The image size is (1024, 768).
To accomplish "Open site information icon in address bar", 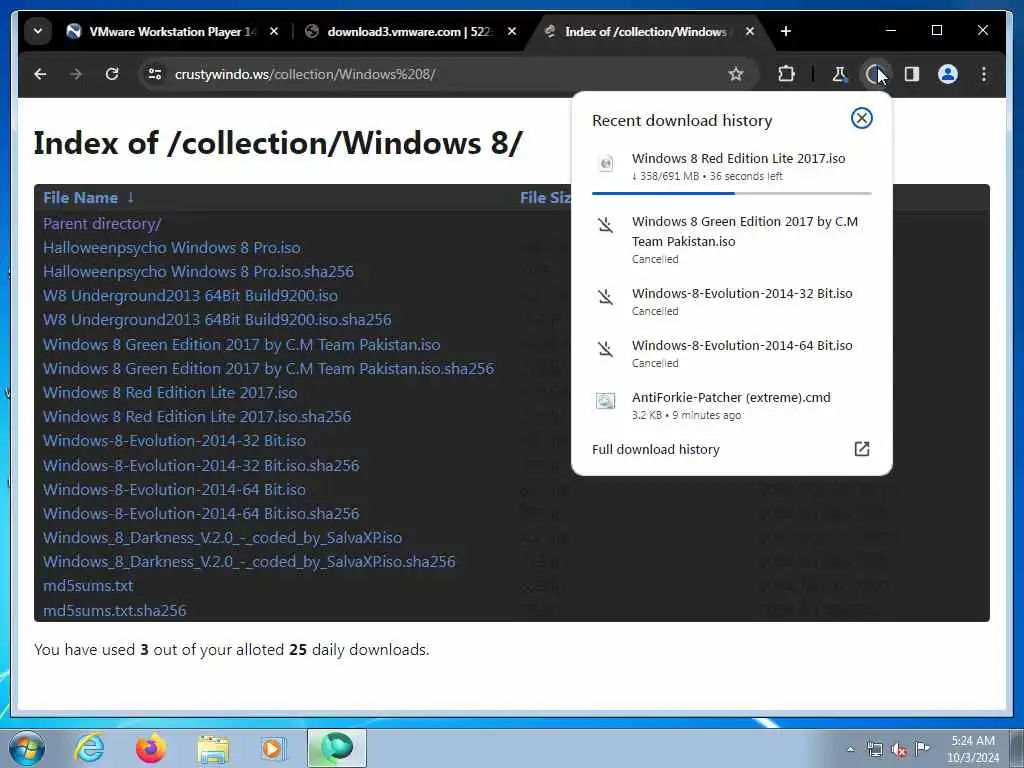I will tap(155, 74).
